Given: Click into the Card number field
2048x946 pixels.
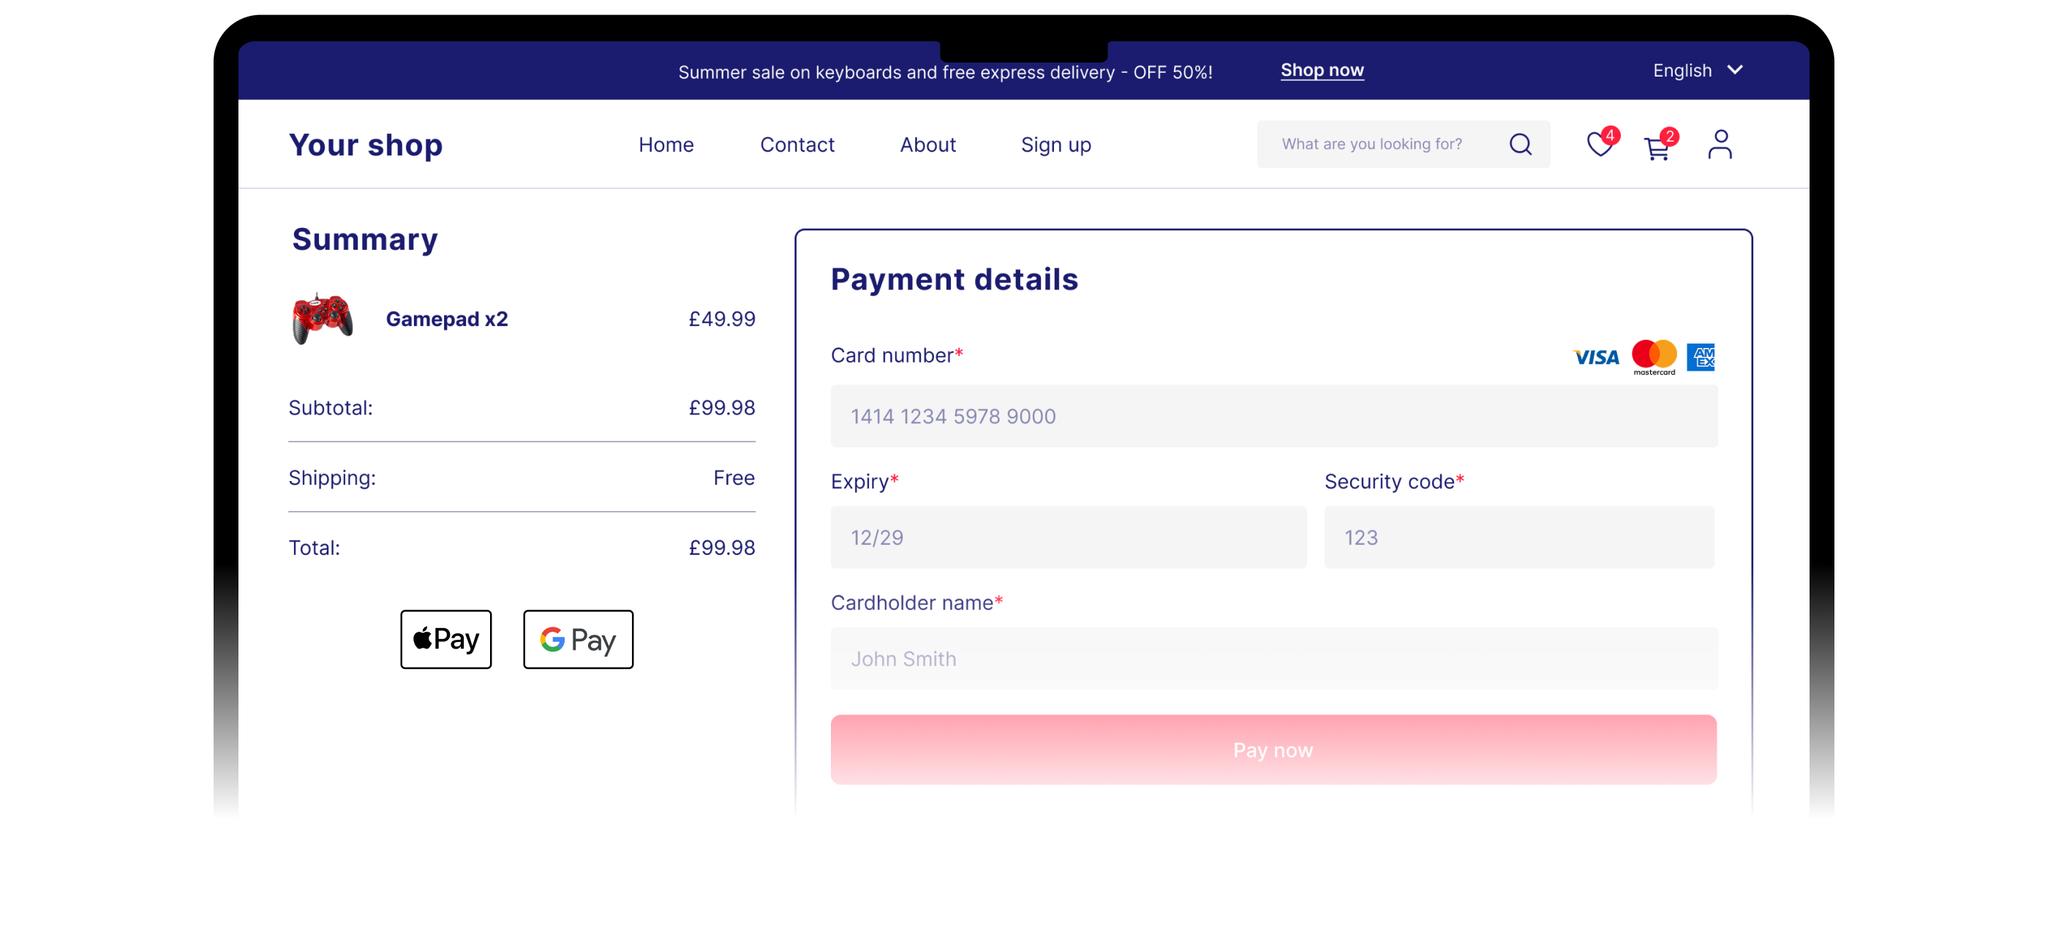Looking at the screenshot, I should 1273,416.
